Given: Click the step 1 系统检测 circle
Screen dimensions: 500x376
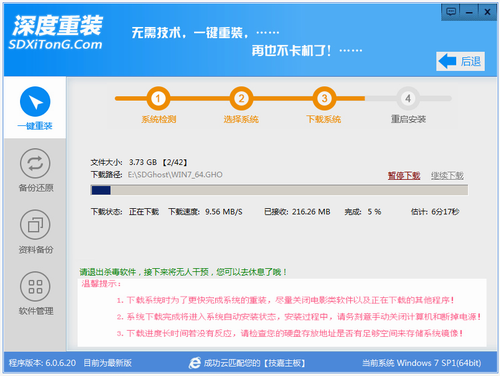Looking at the screenshot, I should click(x=158, y=98).
